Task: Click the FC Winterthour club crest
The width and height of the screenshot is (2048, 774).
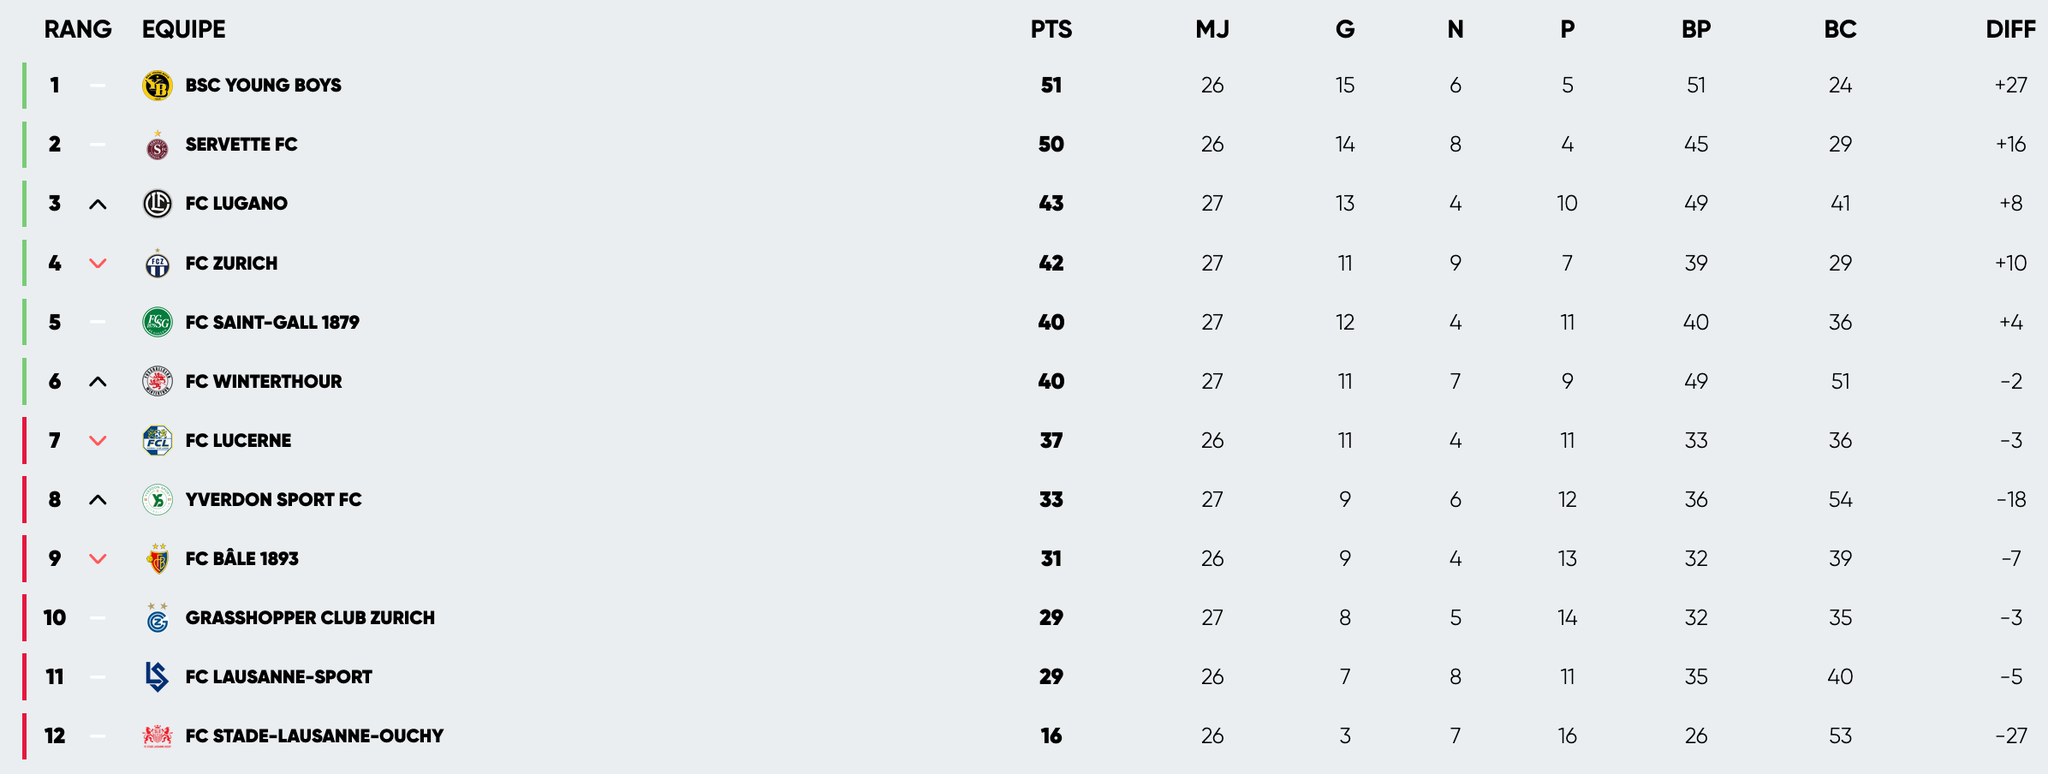Action: click(157, 381)
